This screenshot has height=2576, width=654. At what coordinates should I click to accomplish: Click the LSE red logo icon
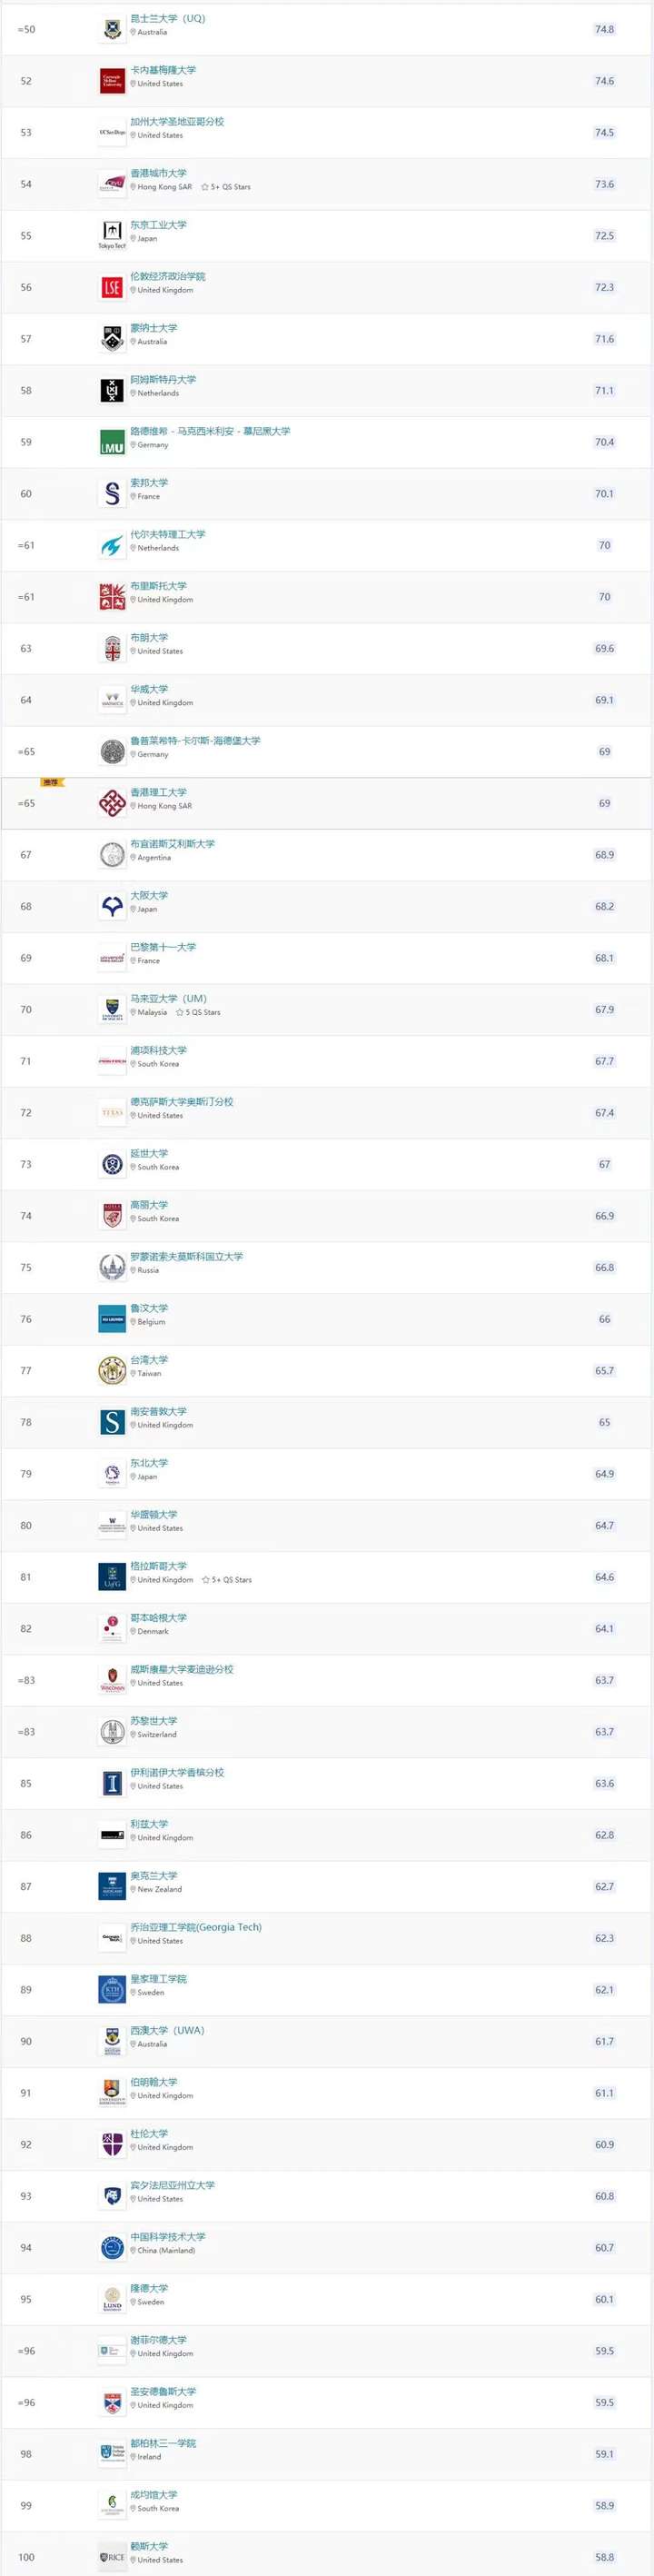click(112, 288)
